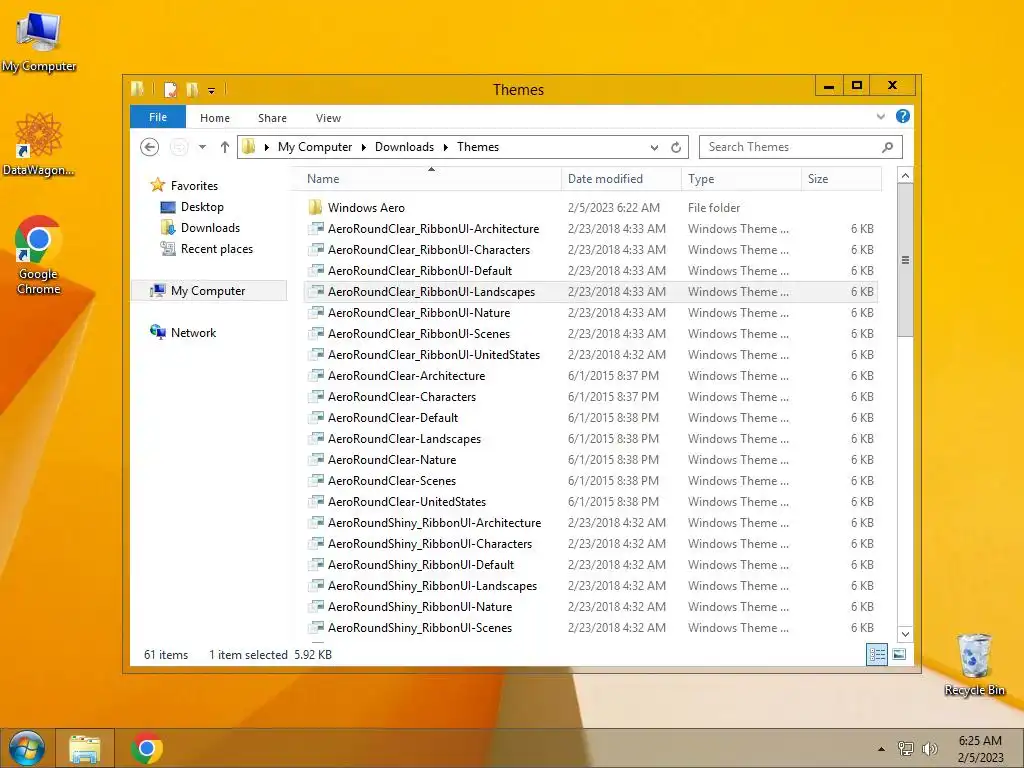Select Google Chrome desktop shortcut
Screen dimensions: 1024x768
coord(39,255)
